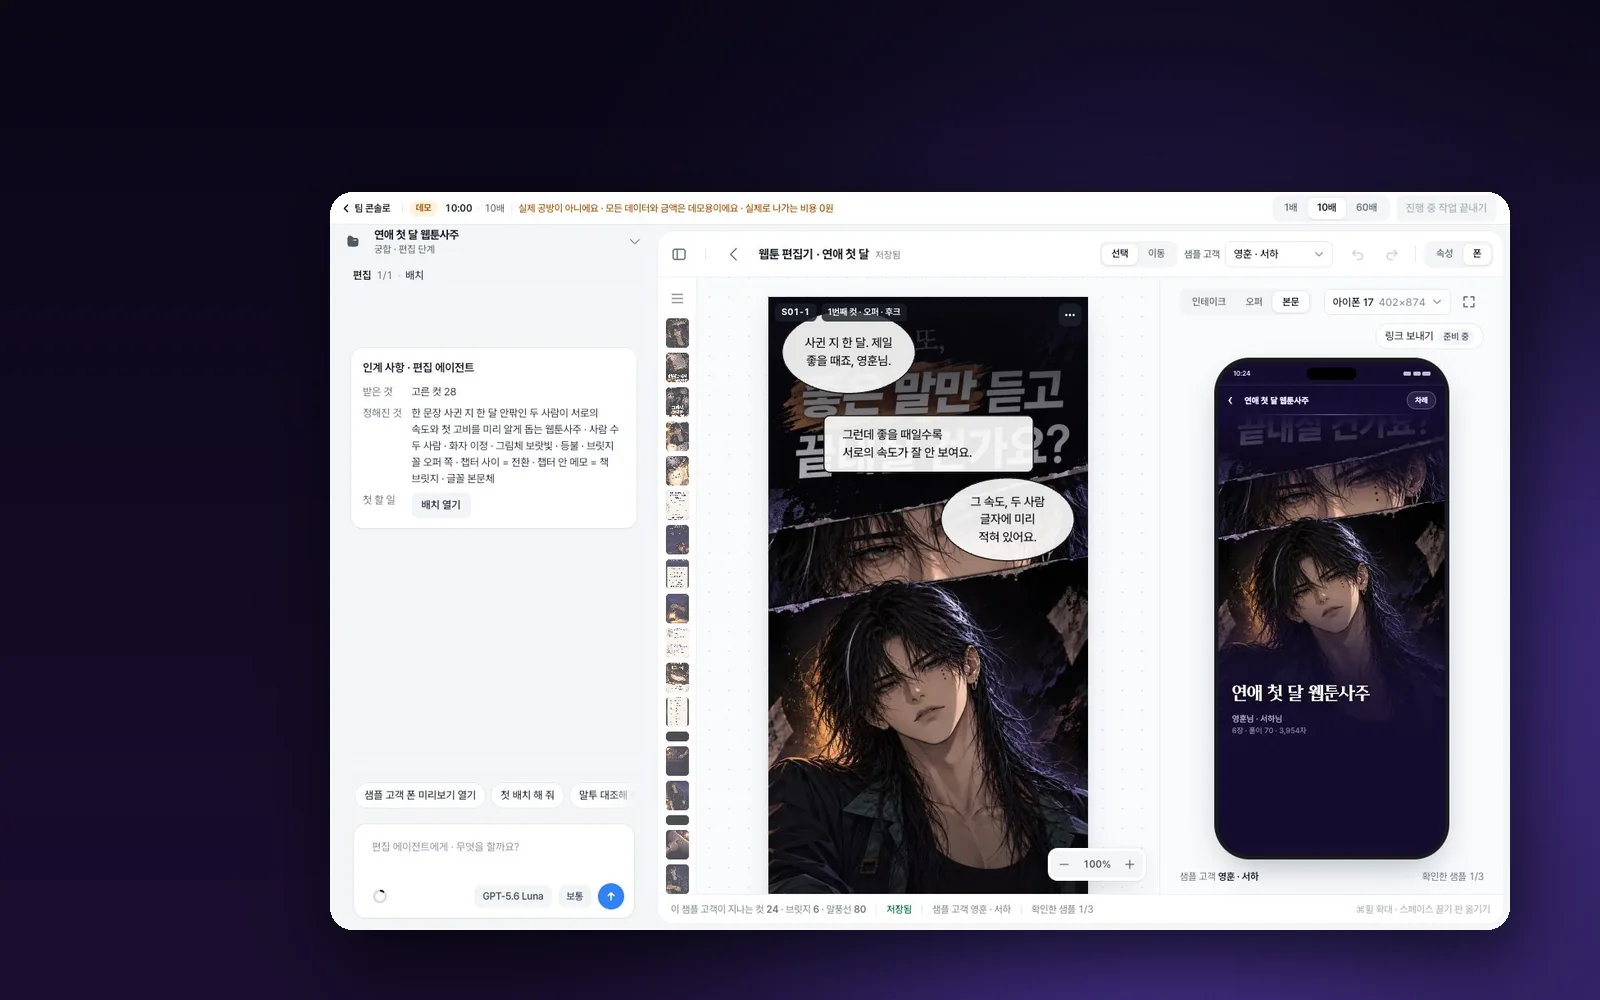This screenshot has width=1600, height=1000.
Task: Click the 진행 중 작업 끝내기 button
Action: 1446,208
